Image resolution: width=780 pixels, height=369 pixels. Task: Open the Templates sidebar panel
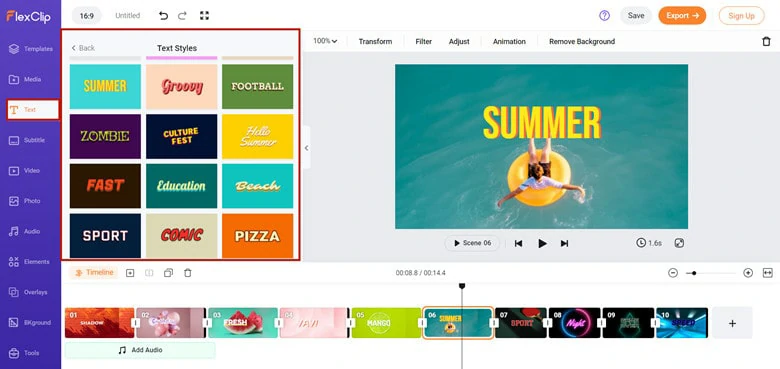[x=30, y=49]
